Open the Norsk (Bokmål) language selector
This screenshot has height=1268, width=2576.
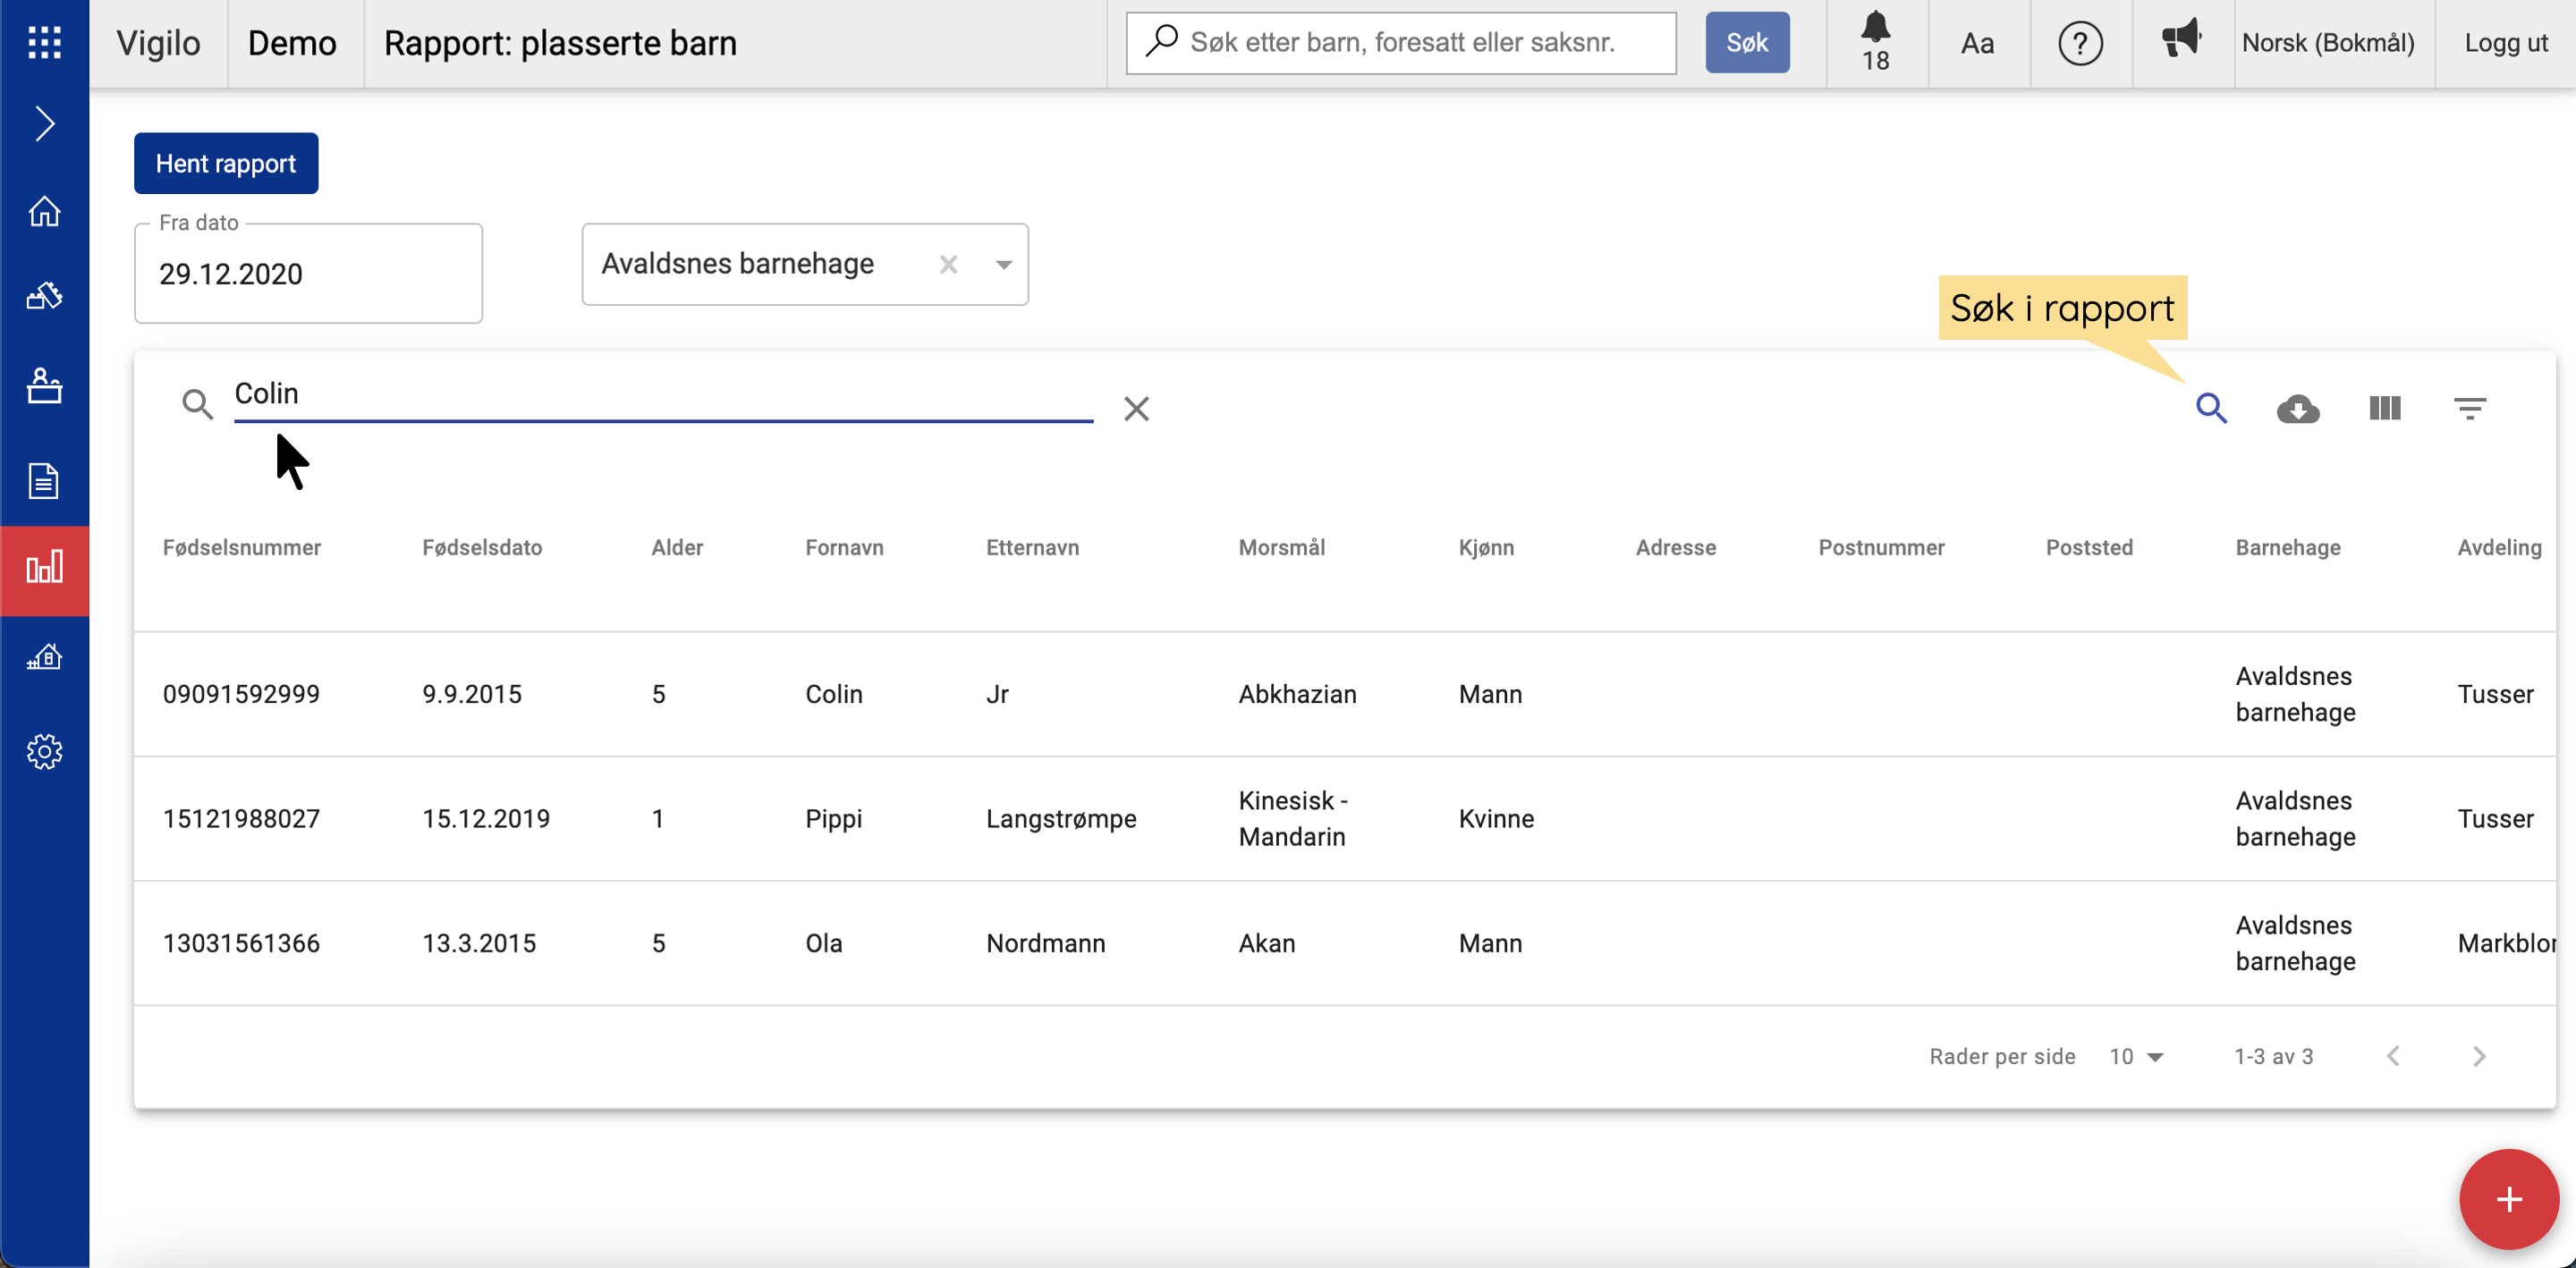click(x=2327, y=43)
